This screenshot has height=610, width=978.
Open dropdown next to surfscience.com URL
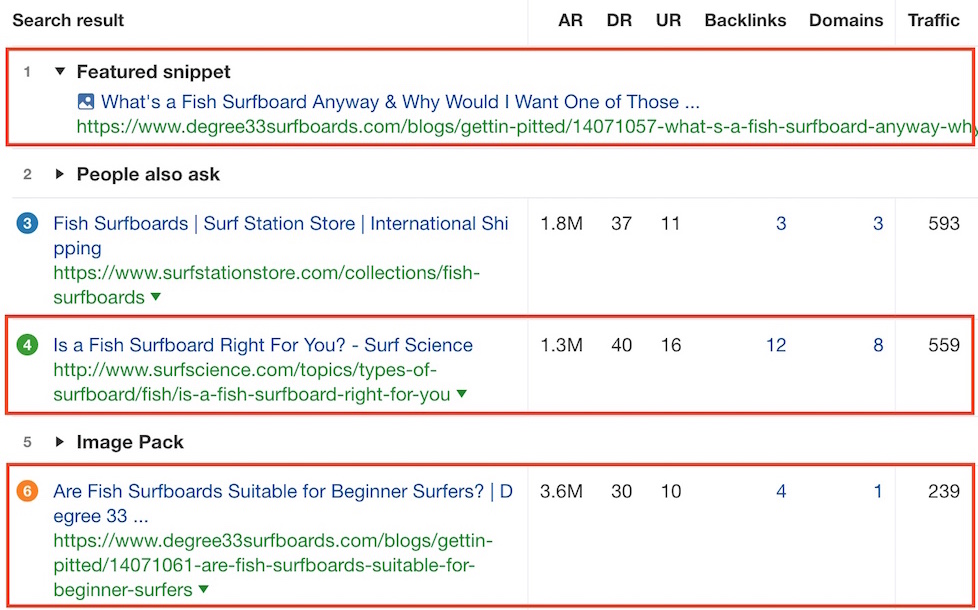[462, 394]
